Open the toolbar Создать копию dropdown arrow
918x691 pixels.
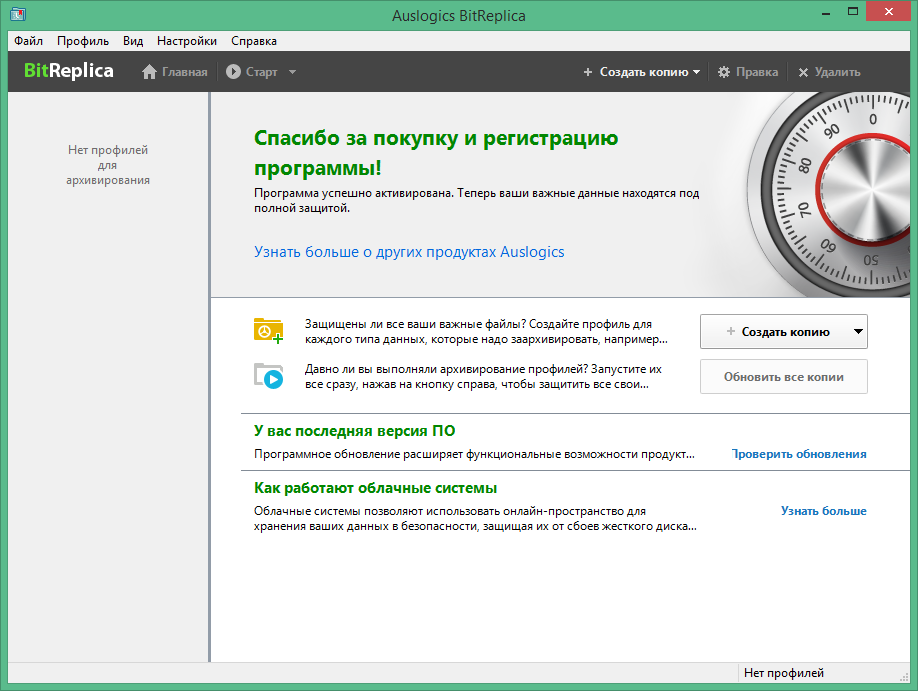tap(696, 72)
